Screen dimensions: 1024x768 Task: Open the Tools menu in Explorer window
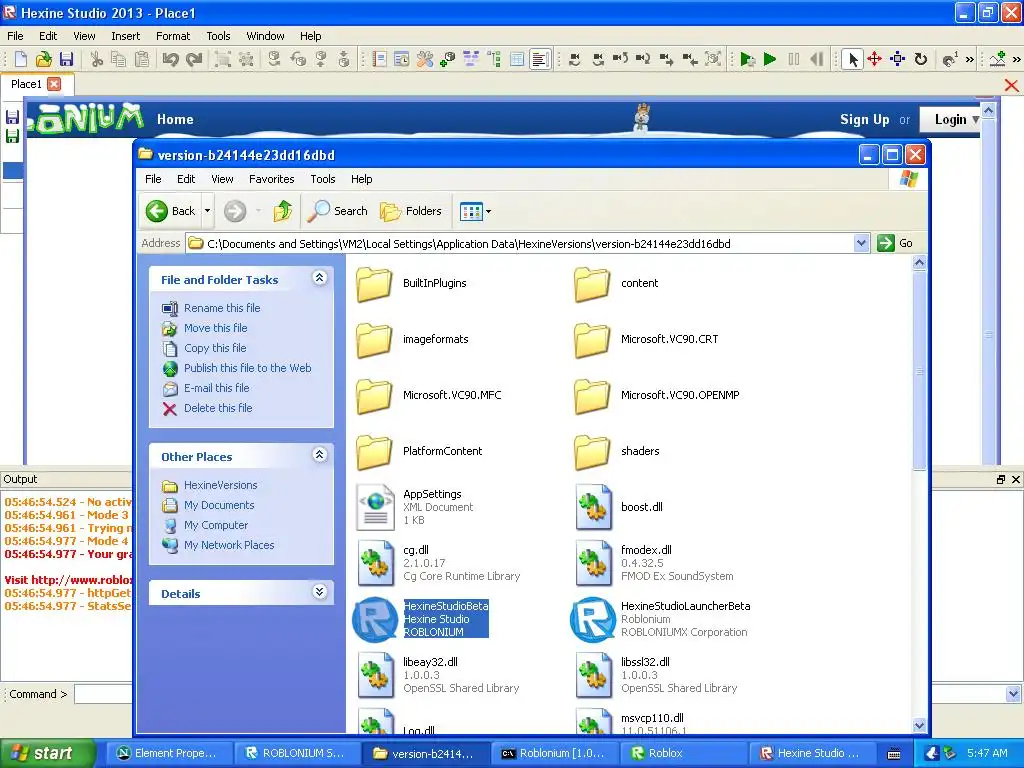323,179
